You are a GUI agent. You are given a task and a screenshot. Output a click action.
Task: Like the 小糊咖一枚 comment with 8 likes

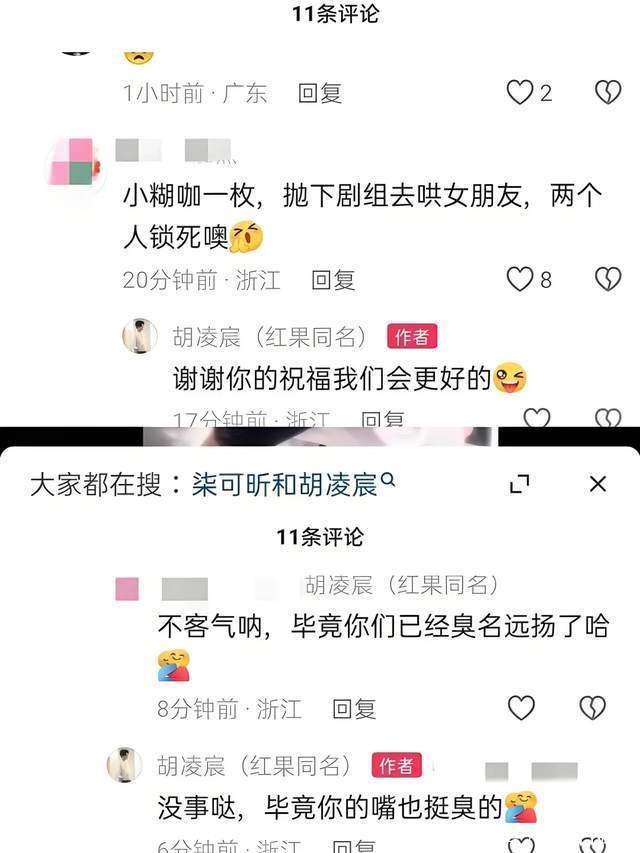pos(520,279)
